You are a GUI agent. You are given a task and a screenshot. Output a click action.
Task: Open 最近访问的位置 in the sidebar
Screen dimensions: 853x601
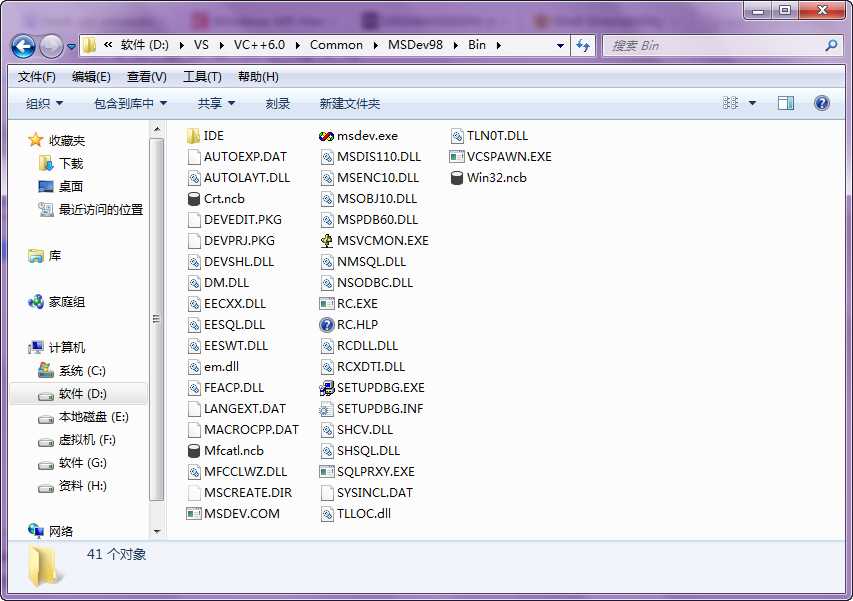point(90,209)
